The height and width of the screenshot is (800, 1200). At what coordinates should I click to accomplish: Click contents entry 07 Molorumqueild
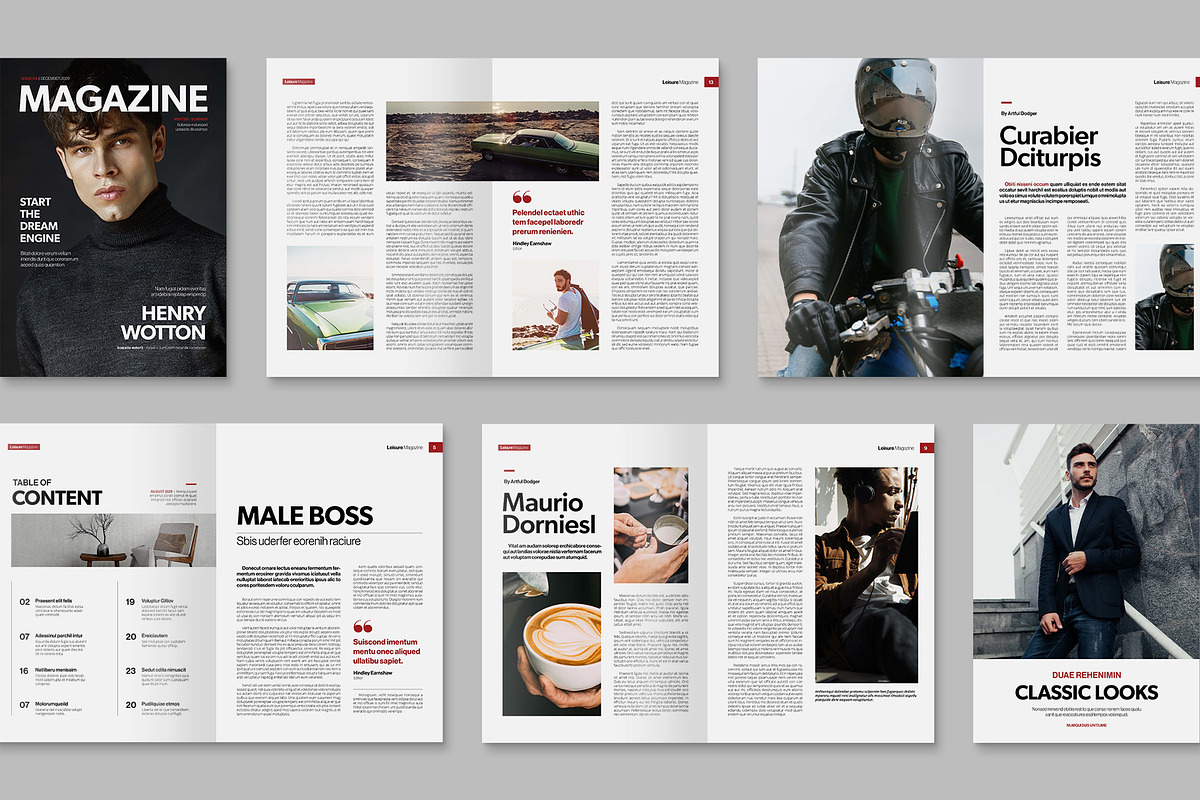click(50, 707)
